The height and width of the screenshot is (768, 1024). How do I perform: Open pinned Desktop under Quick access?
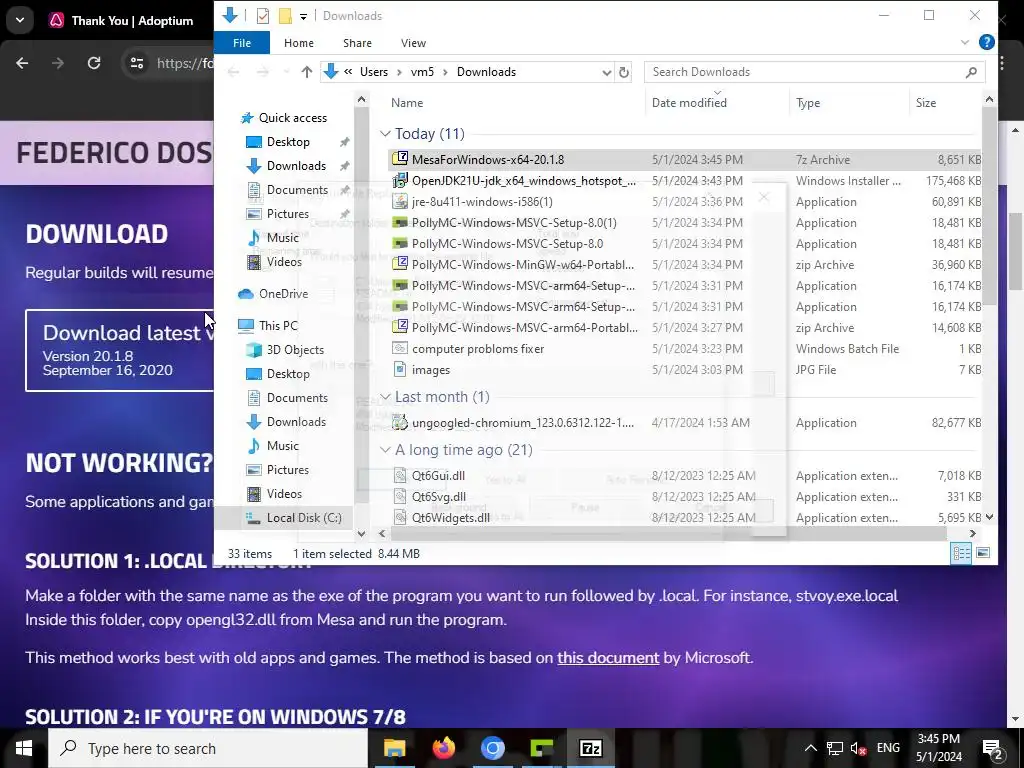[x=288, y=142]
